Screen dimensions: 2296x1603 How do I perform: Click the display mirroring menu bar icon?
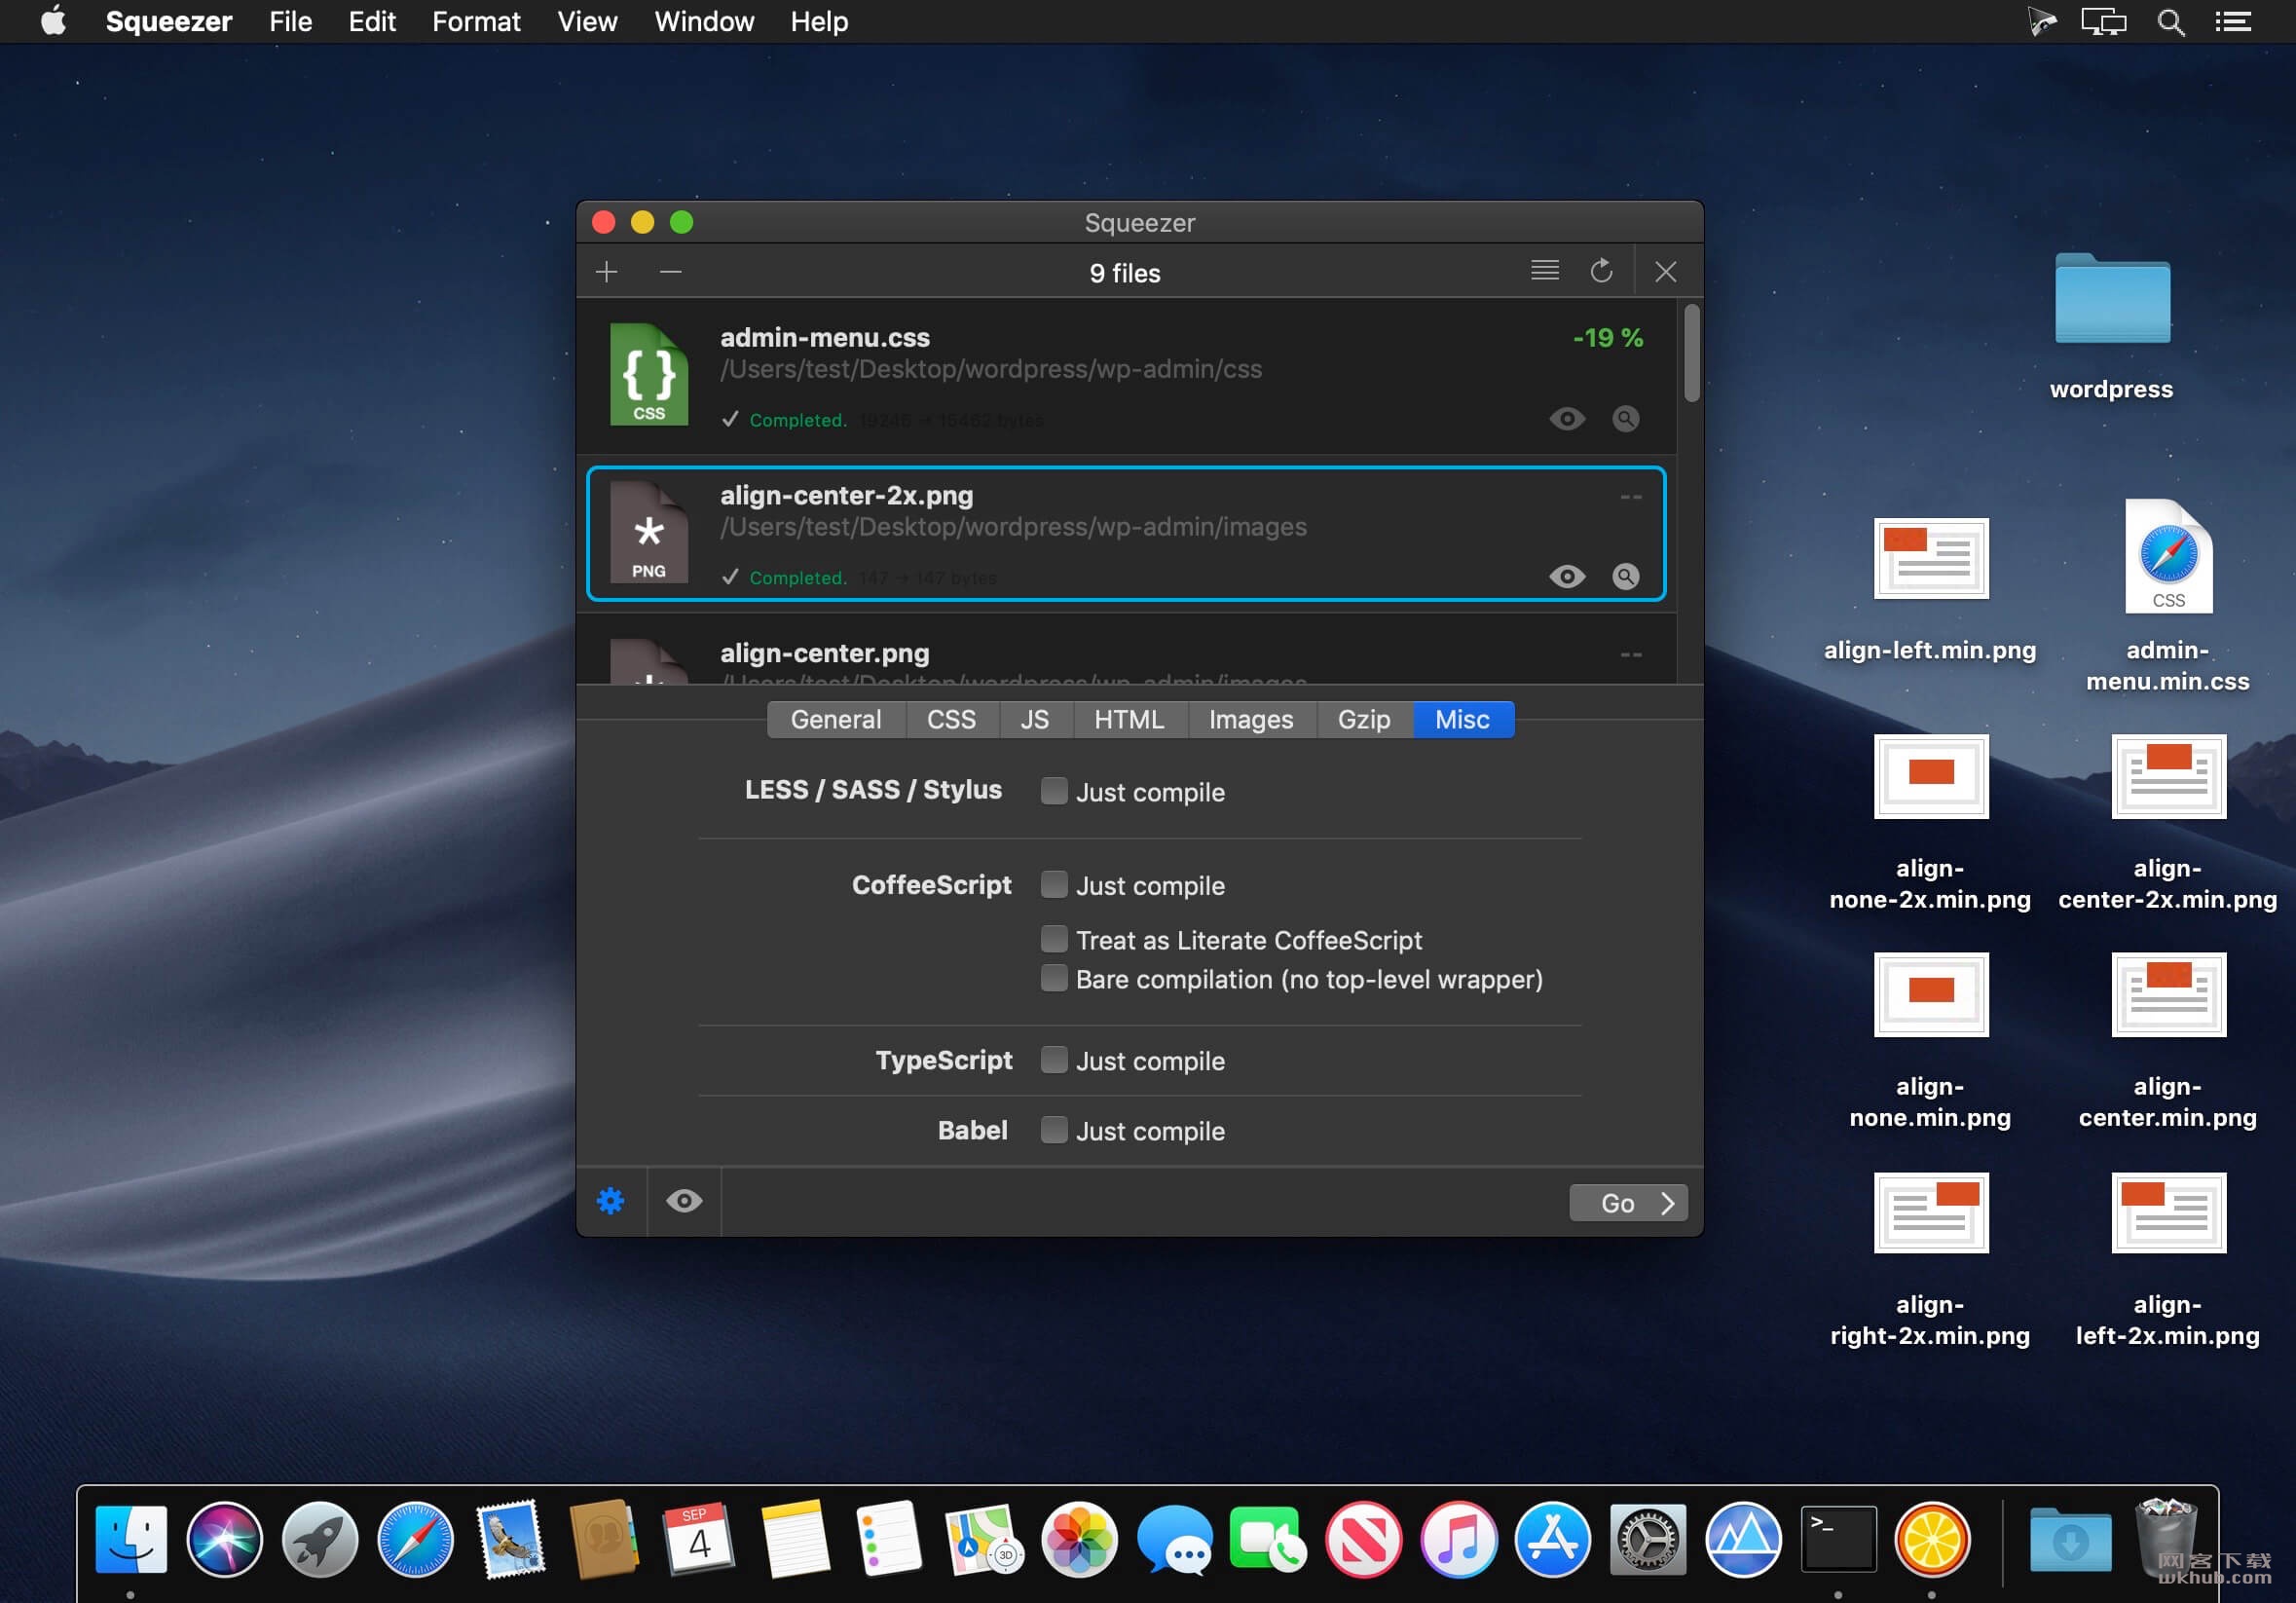click(2103, 22)
